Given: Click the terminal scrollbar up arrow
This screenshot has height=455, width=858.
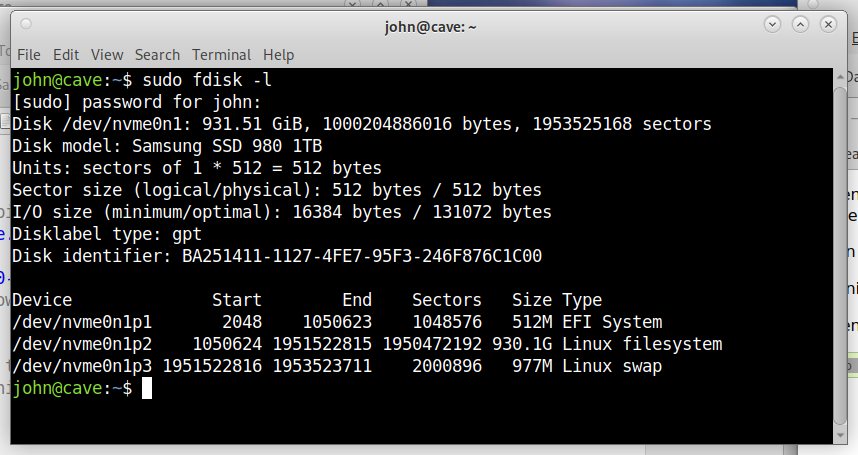Looking at the screenshot, I should (x=840, y=77).
